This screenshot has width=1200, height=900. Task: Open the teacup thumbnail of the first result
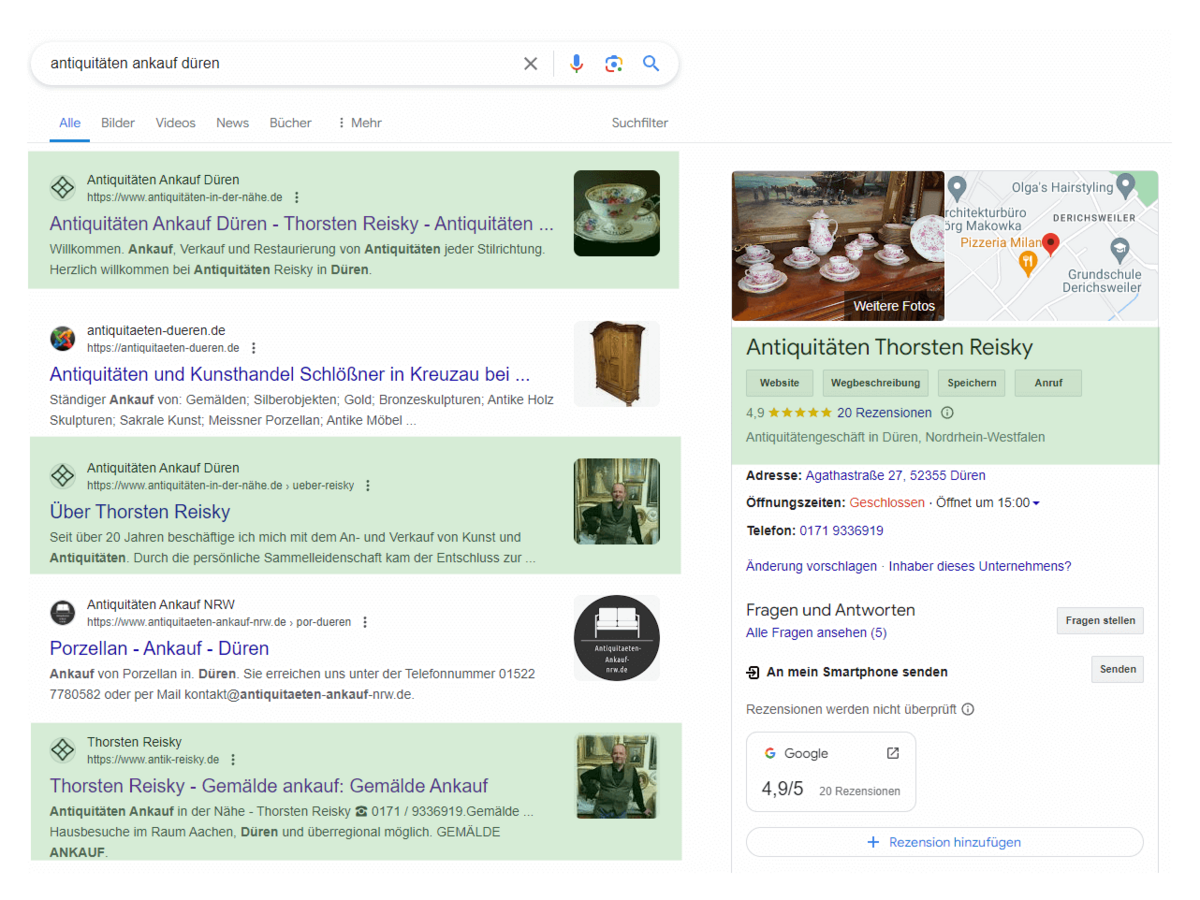[617, 213]
